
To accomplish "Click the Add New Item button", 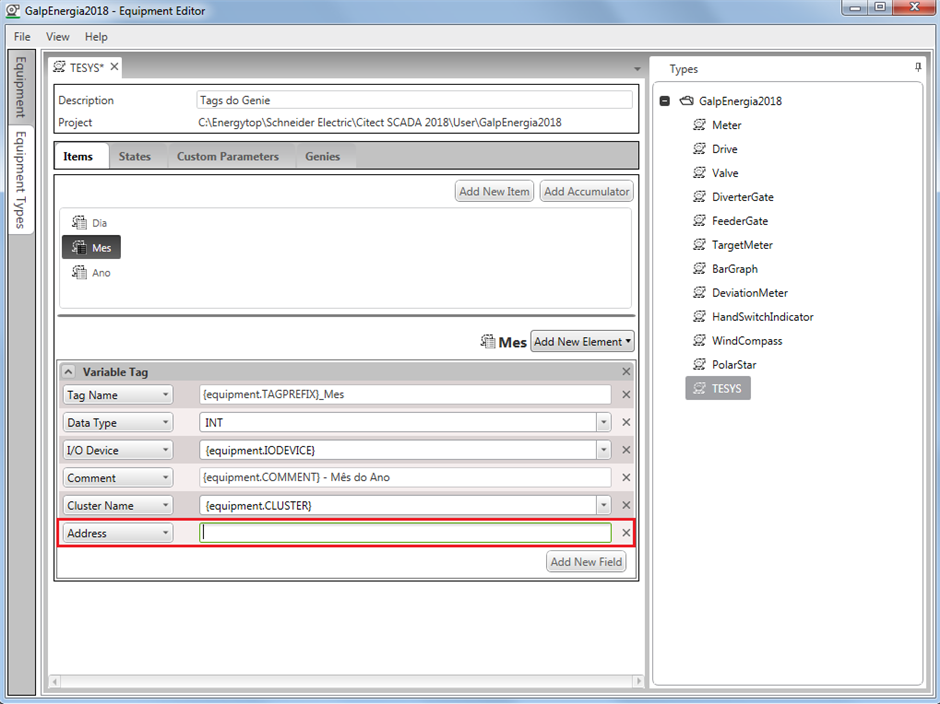I will (x=494, y=191).
